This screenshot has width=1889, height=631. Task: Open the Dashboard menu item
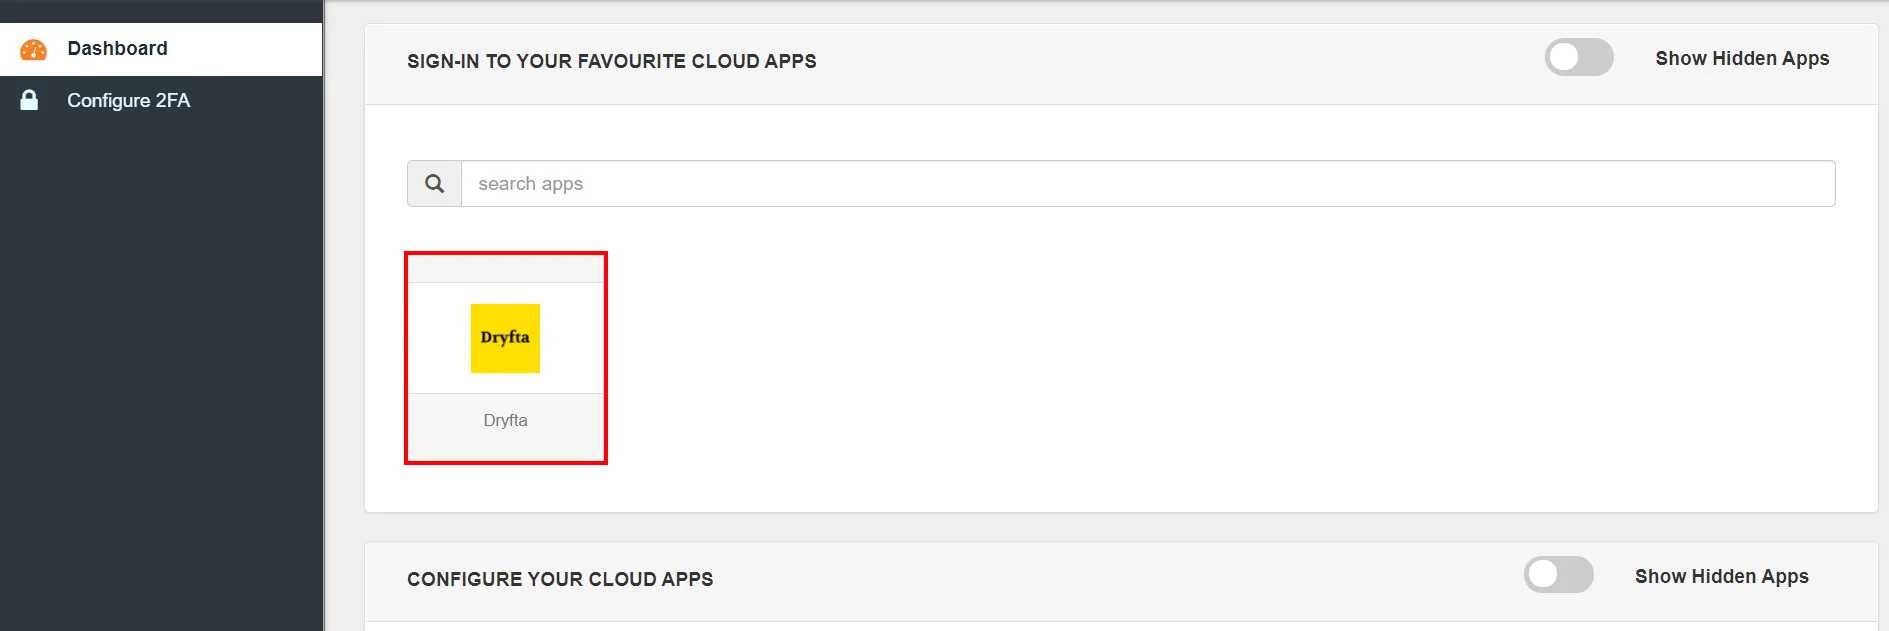click(161, 49)
